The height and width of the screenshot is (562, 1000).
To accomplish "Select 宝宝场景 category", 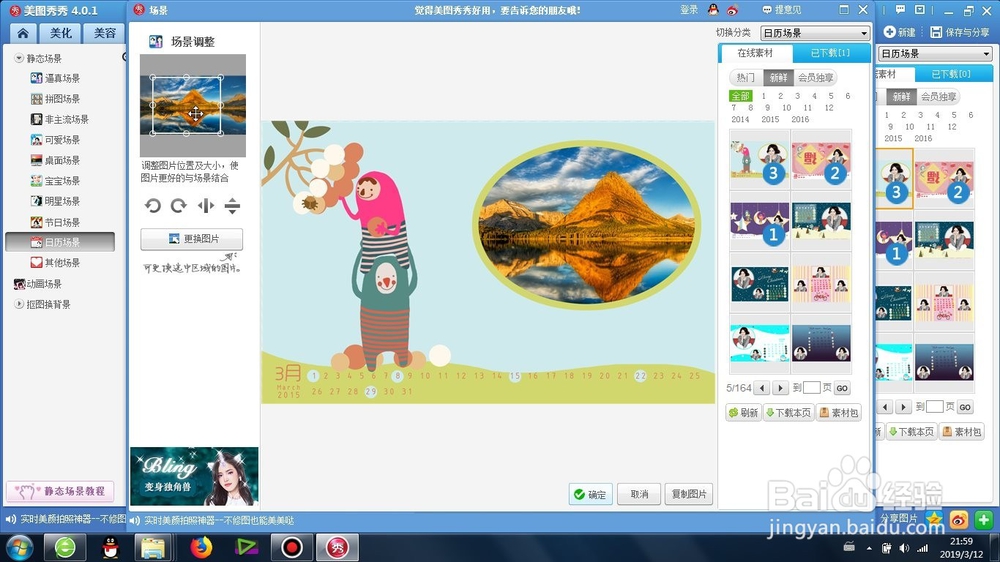I will 55,181.
